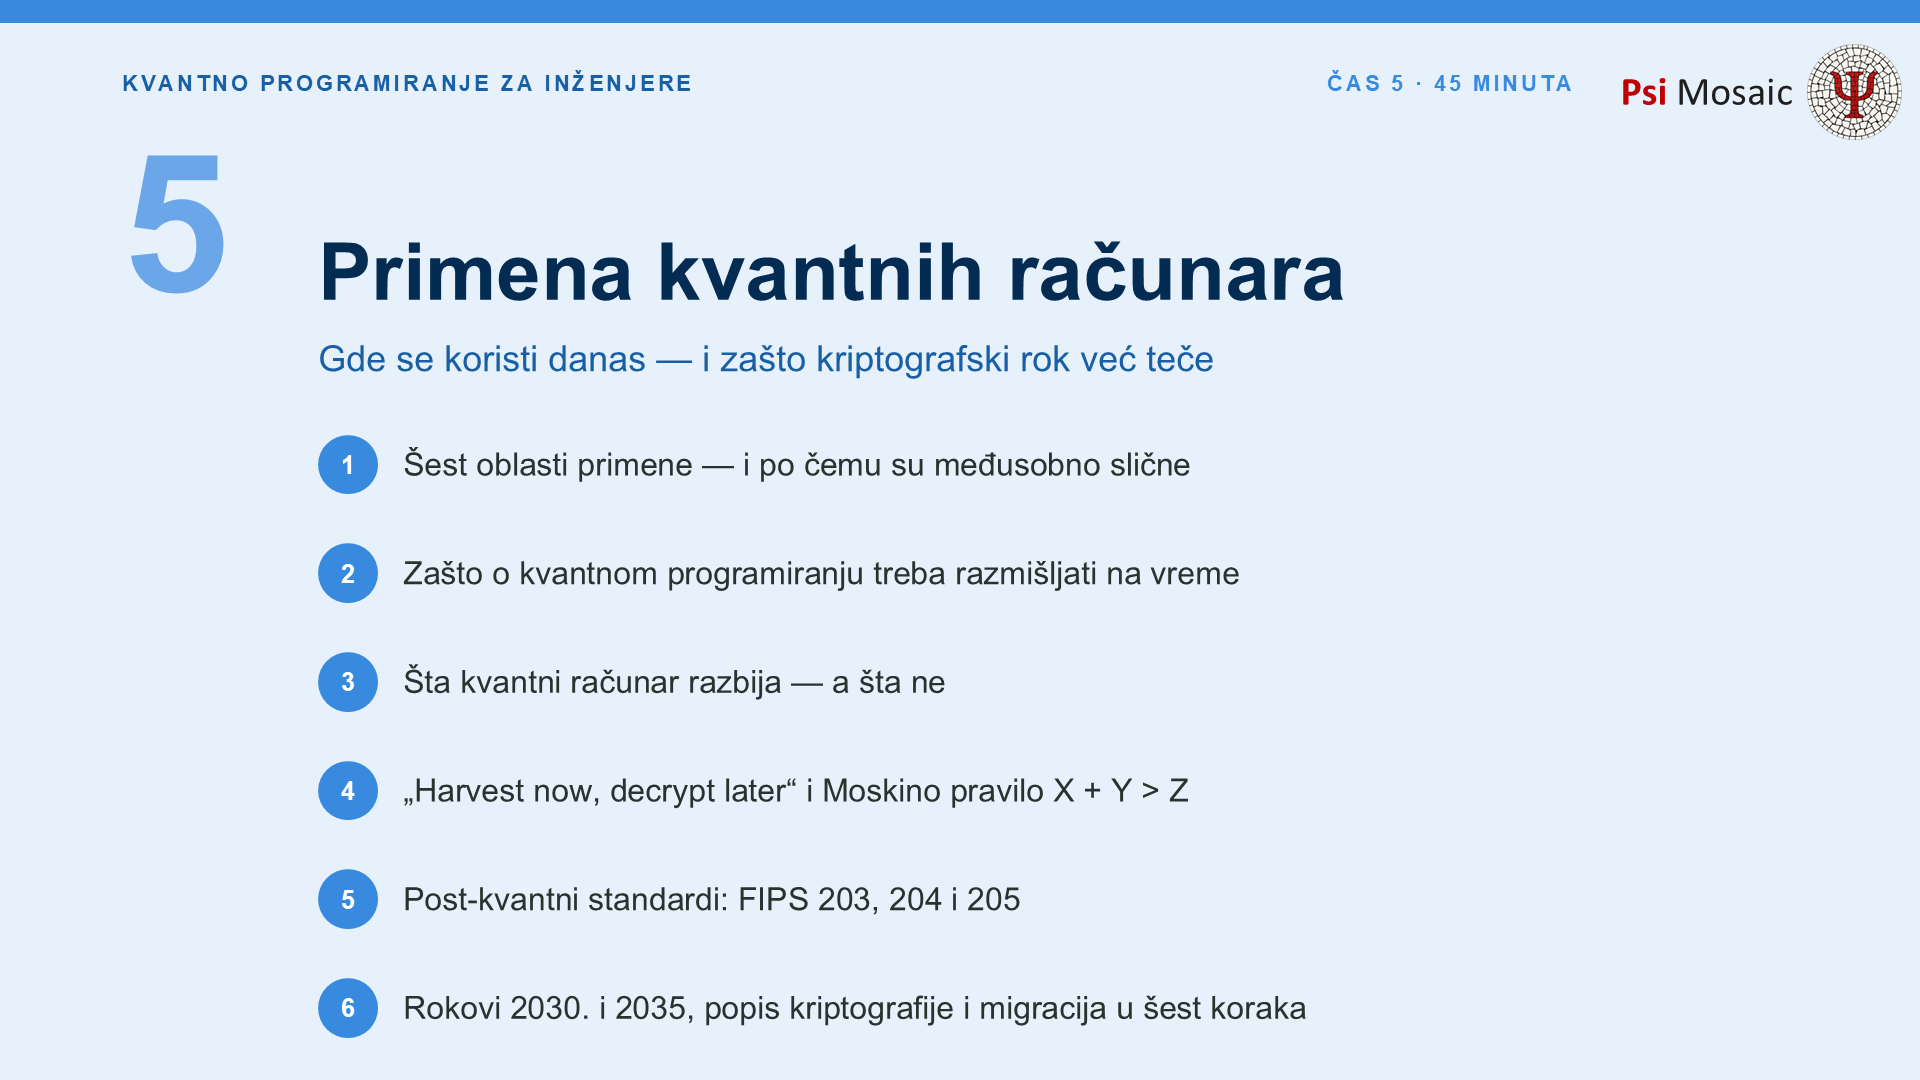
Task: Click item 'Zašto o kvantnom programiranju treba razmišljati'
Action: click(x=751, y=574)
